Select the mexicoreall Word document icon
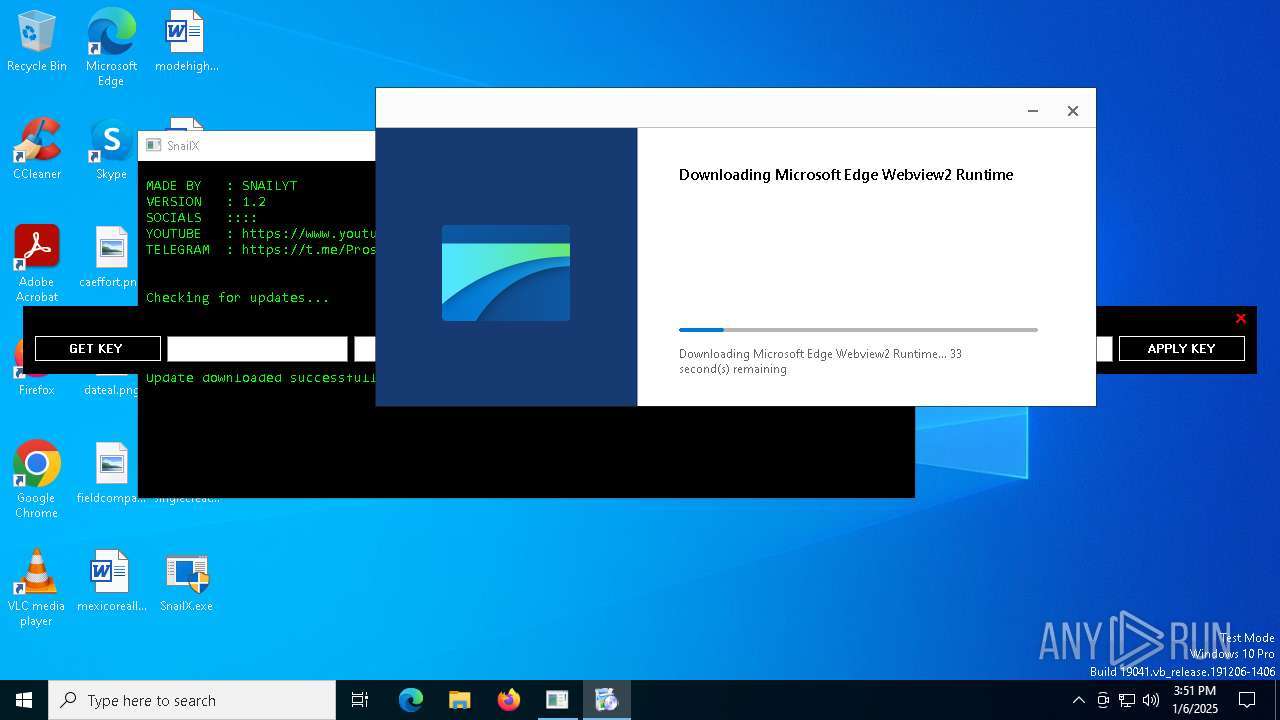Viewport: 1280px width, 720px height. click(111, 581)
